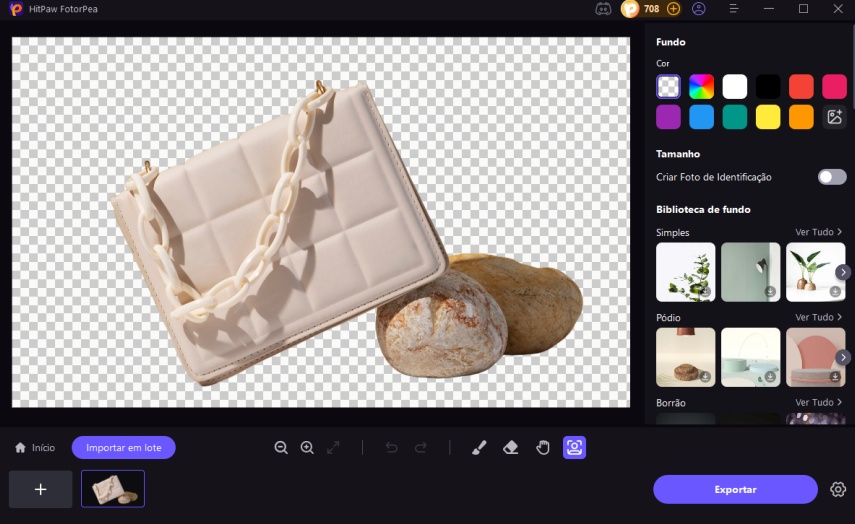Toggle Criar Foto de Identificação switch
Viewport: 855px width, 524px height.
832,177
